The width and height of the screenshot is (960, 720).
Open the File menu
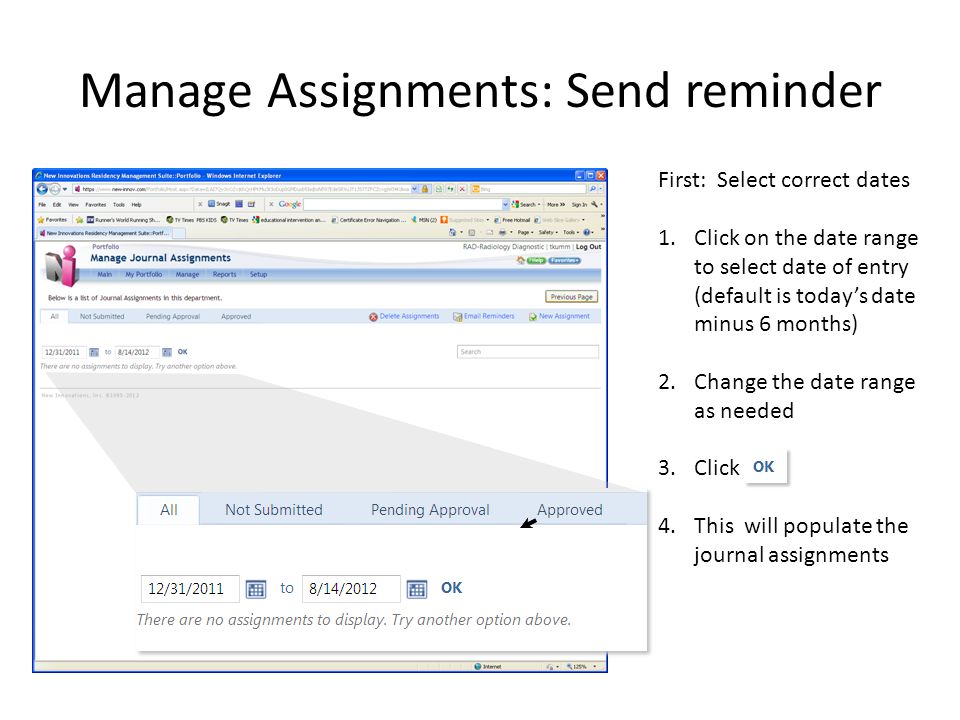42,204
